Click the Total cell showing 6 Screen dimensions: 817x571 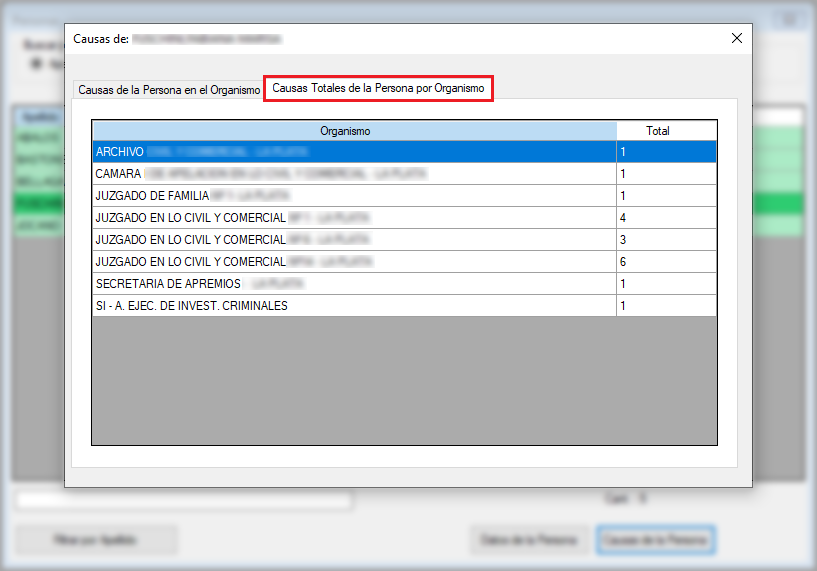coord(665,262)
